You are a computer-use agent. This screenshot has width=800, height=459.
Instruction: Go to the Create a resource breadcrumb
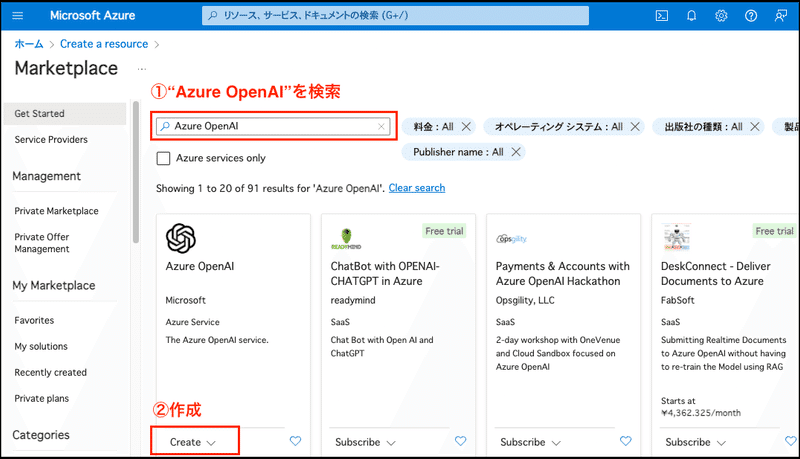tap(104, 44)
